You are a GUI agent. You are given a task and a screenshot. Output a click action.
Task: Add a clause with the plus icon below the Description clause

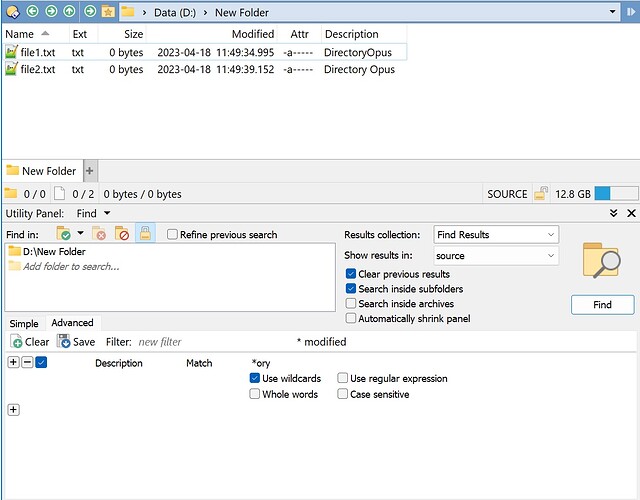pos(13,410)
